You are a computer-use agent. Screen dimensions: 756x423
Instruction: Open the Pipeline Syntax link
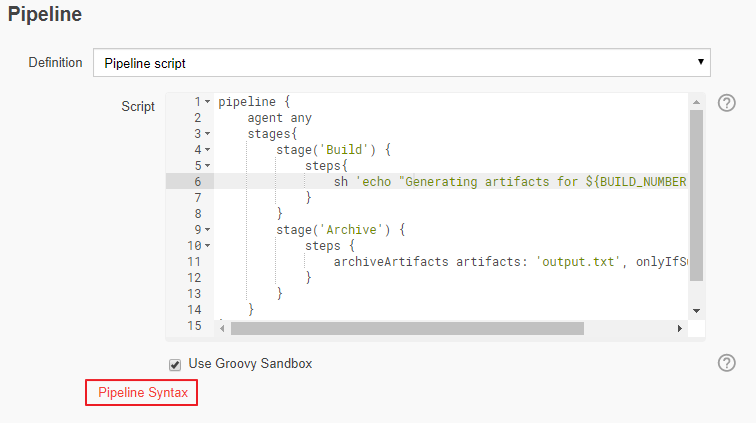point(142,393)
